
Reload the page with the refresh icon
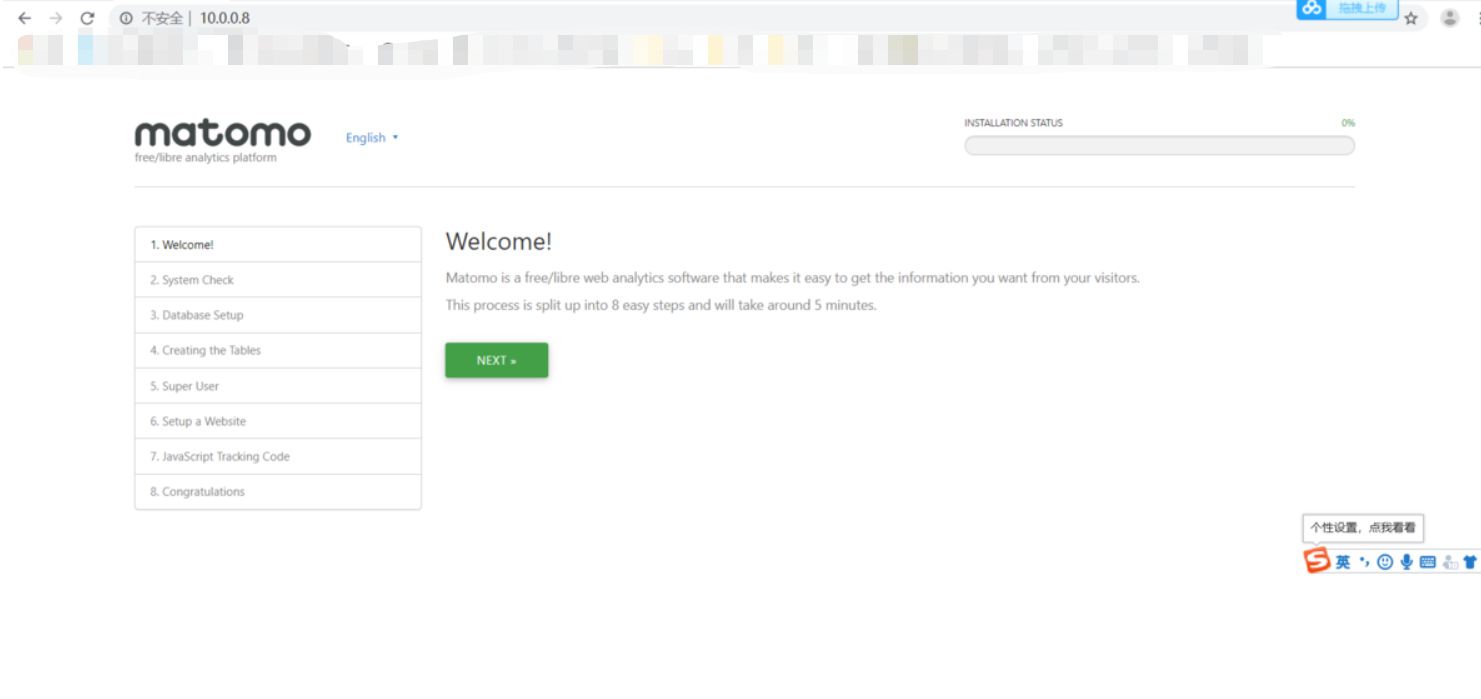tap(88, 18)
